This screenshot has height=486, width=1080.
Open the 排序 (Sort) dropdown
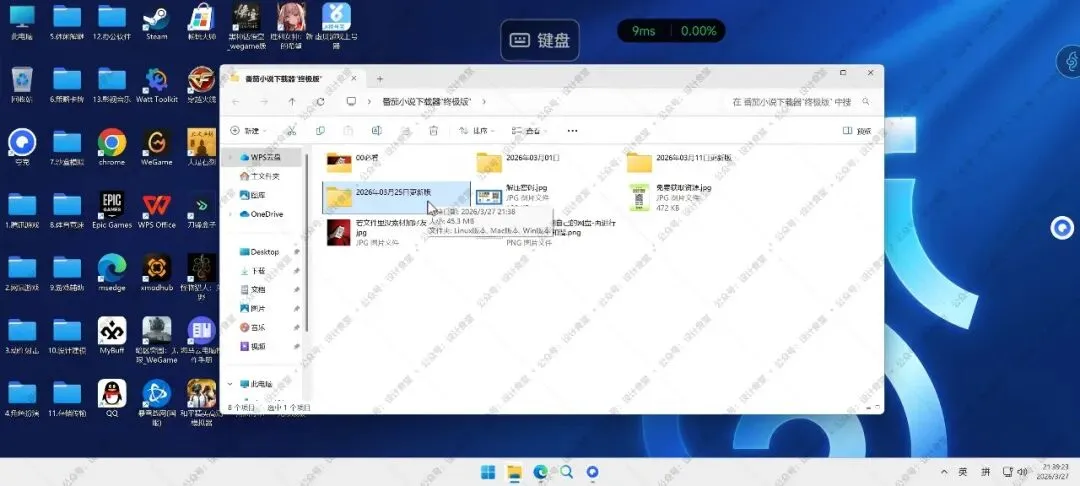477,131
